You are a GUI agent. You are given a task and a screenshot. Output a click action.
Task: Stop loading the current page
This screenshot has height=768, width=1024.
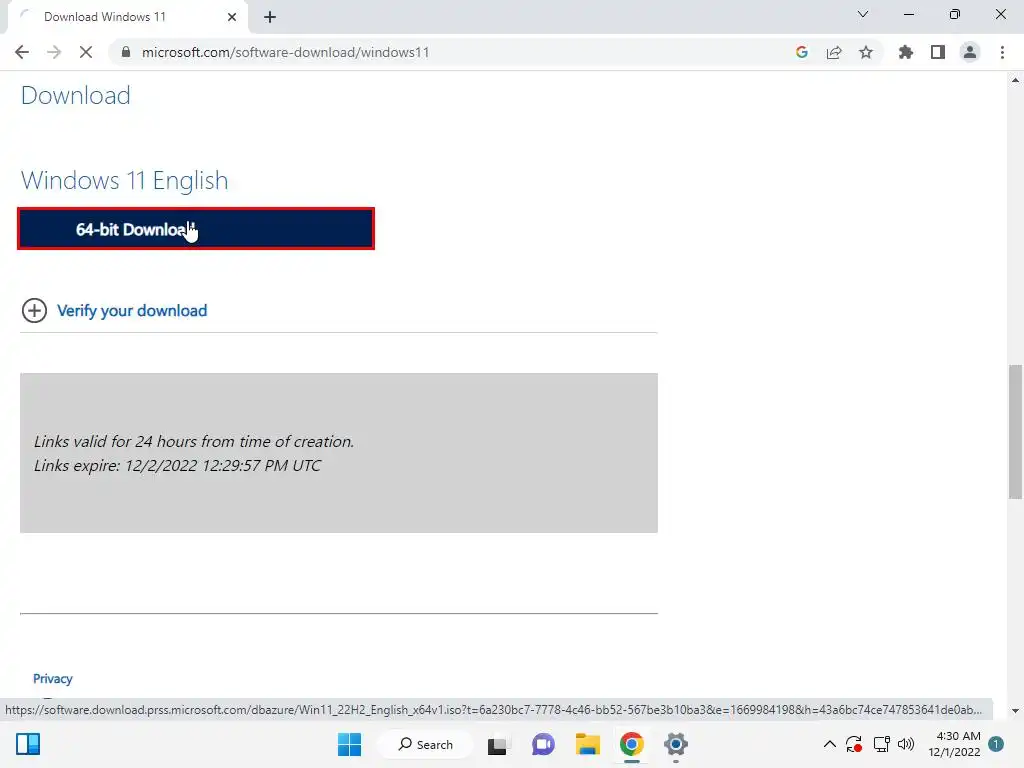click(x=86, y=52)
